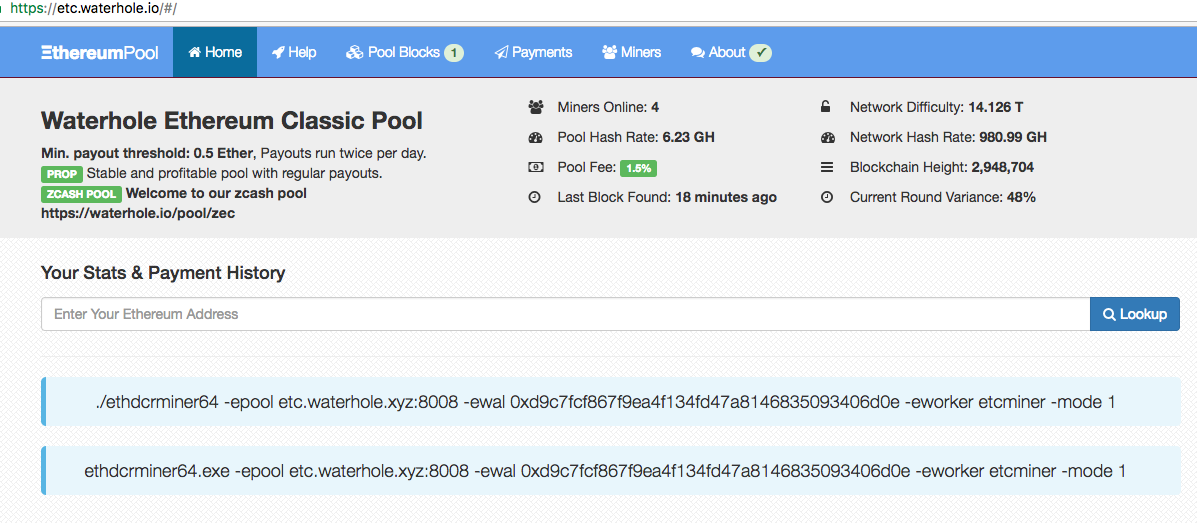Click the About checkmark badge
The width and height of the screenshot is (1197, 523).
click(760, 53)
